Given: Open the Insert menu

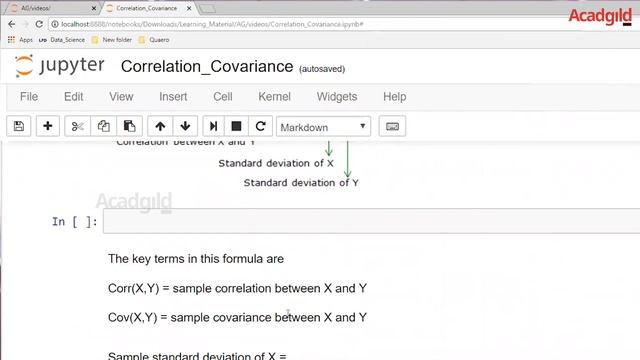Looking at the screenshot, I should (x=173, y=97).
